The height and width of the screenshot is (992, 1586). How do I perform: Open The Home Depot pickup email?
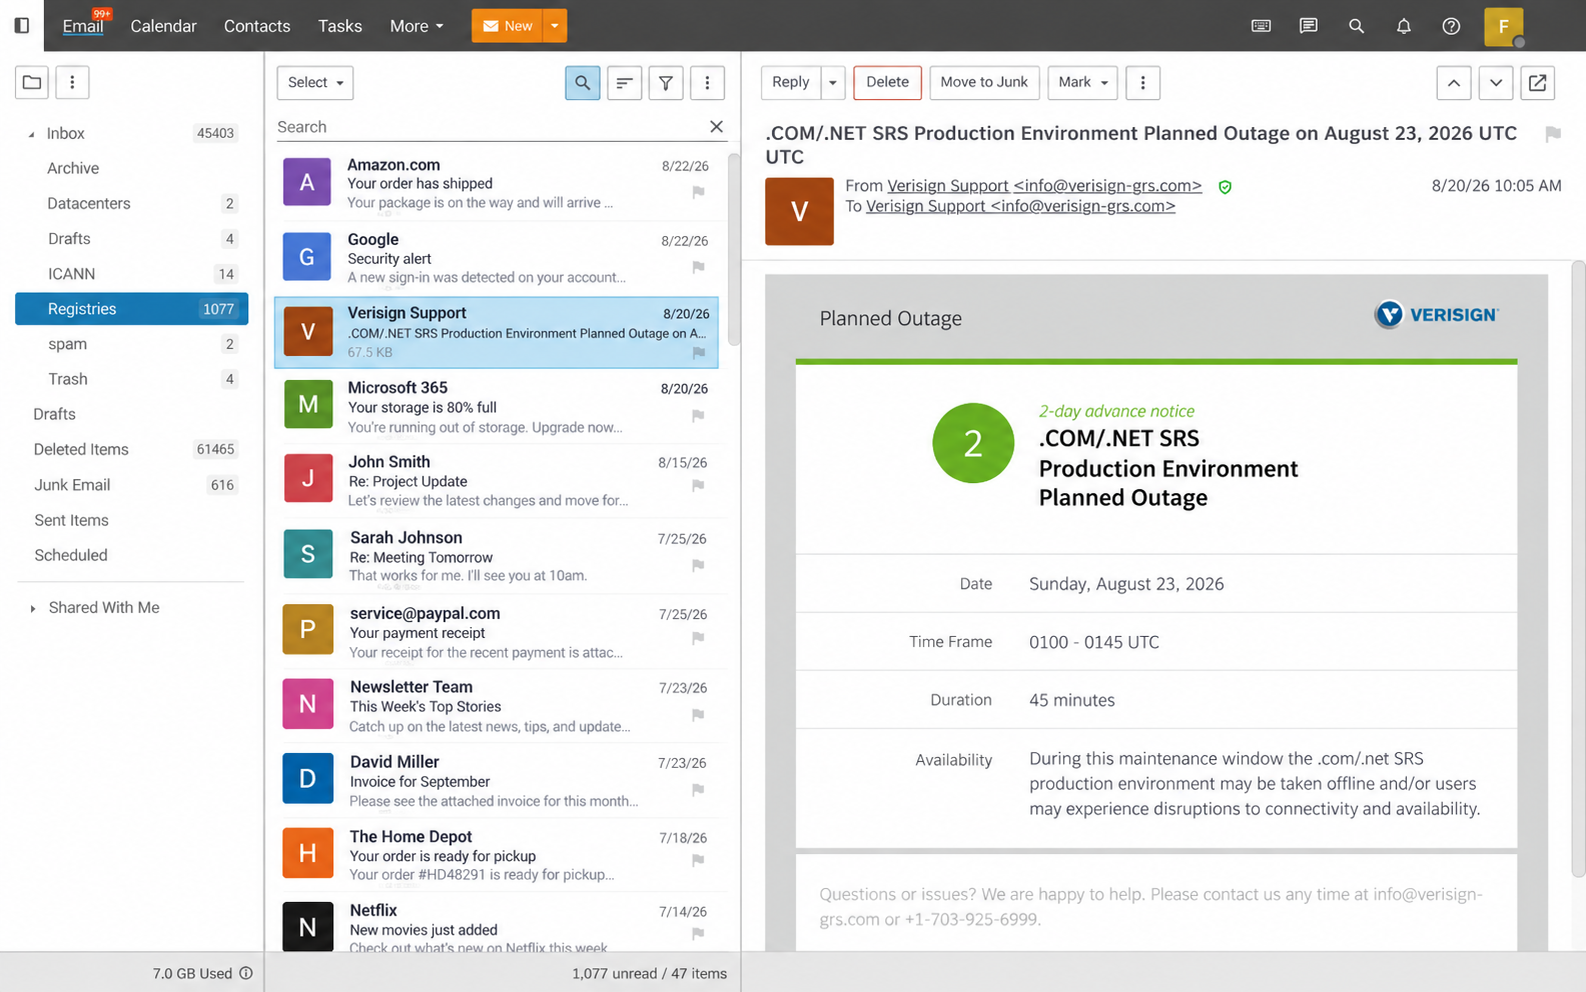pyautogui.click(x=497, y=855)
